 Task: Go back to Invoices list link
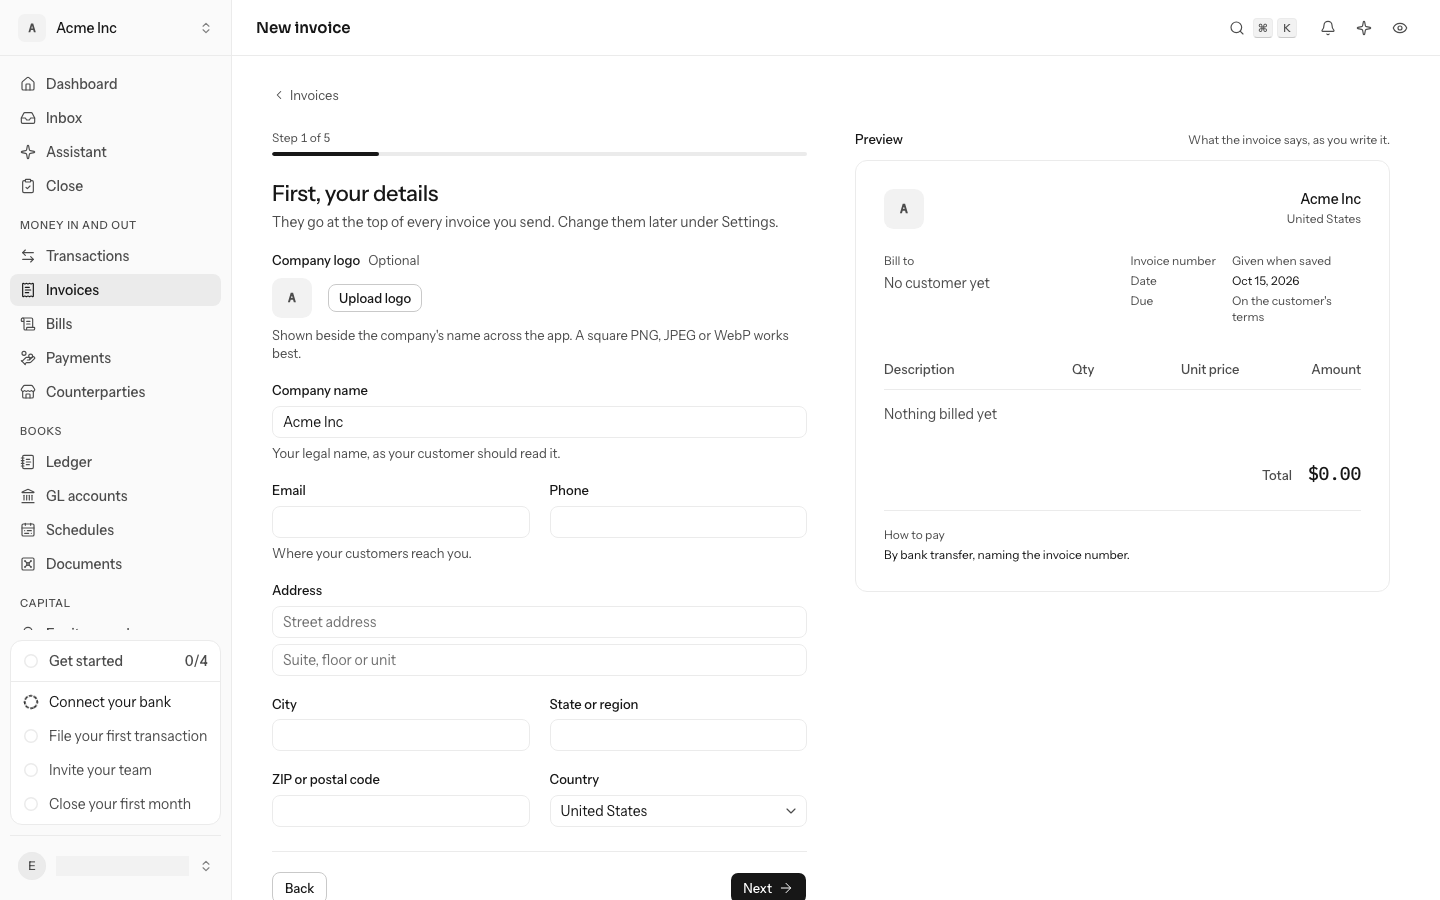[306, 95]
